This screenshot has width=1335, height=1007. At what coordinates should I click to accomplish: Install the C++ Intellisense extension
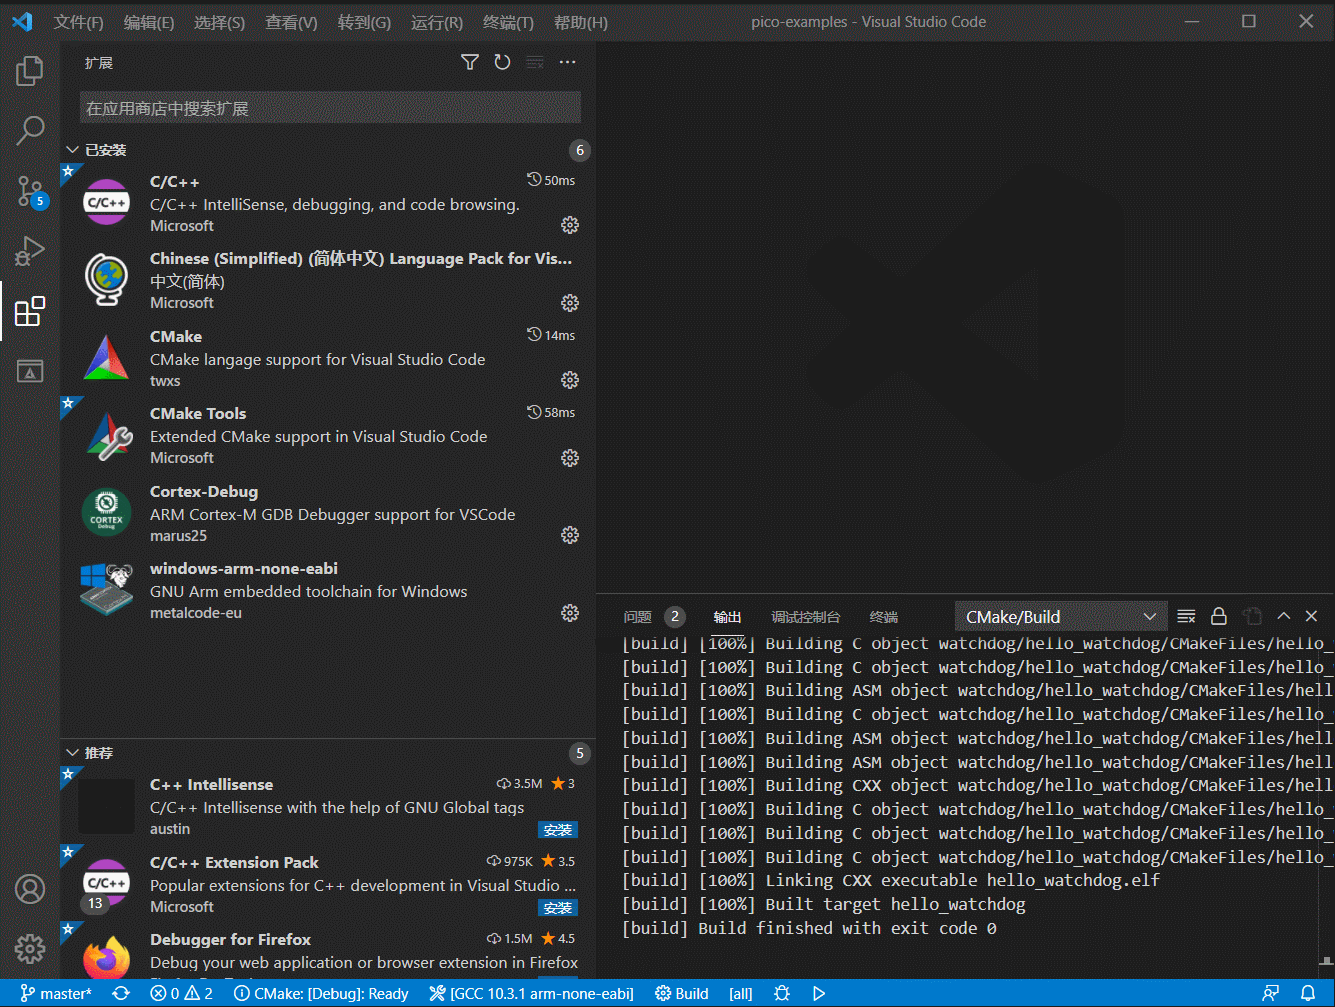click(x=558, y=830)
